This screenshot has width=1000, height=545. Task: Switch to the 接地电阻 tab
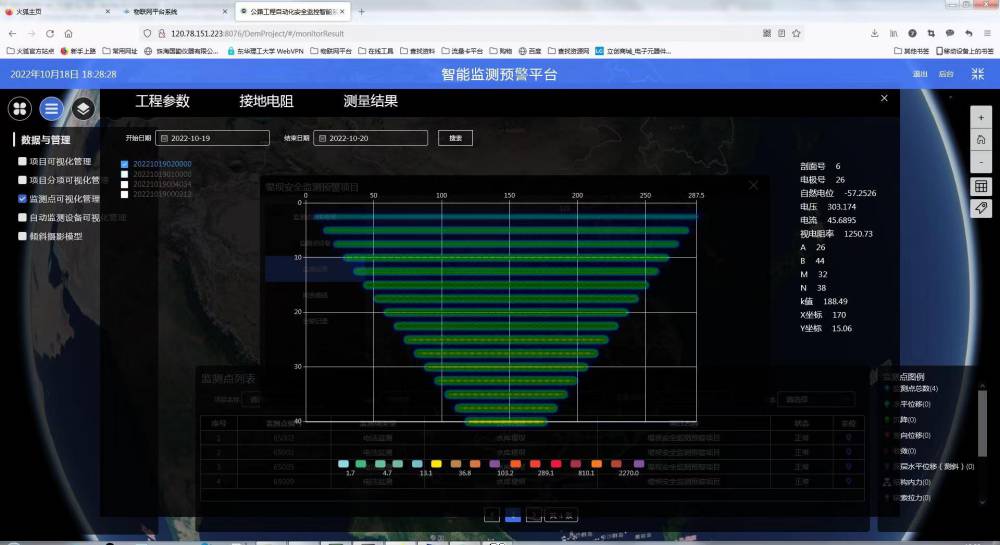(266, 101)
